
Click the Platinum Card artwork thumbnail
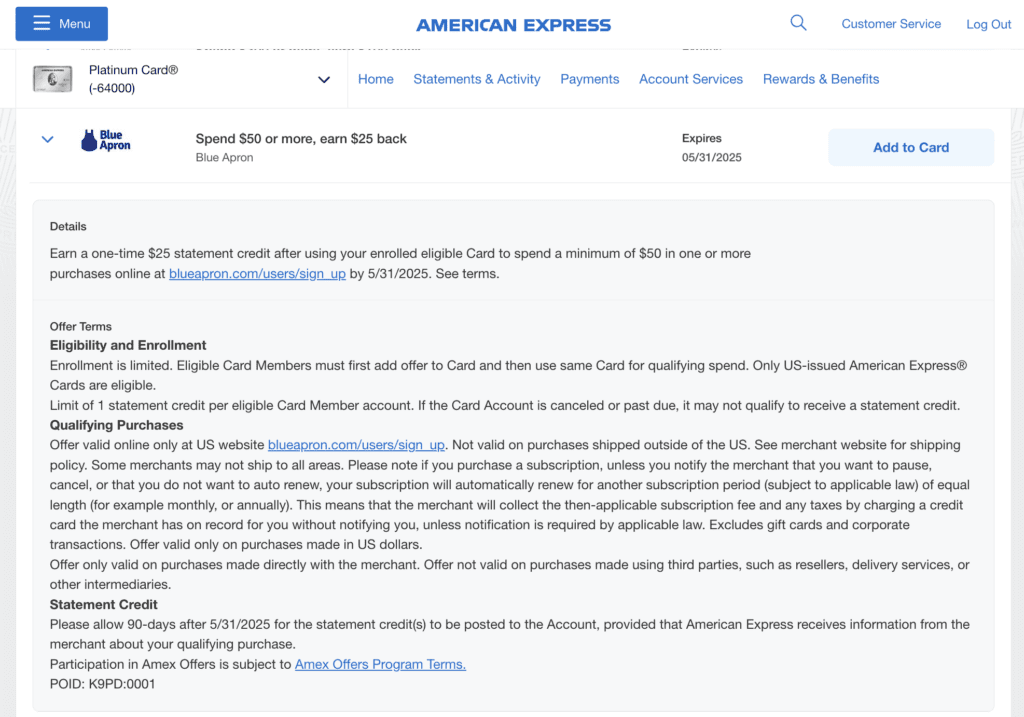tap(51, 78)
